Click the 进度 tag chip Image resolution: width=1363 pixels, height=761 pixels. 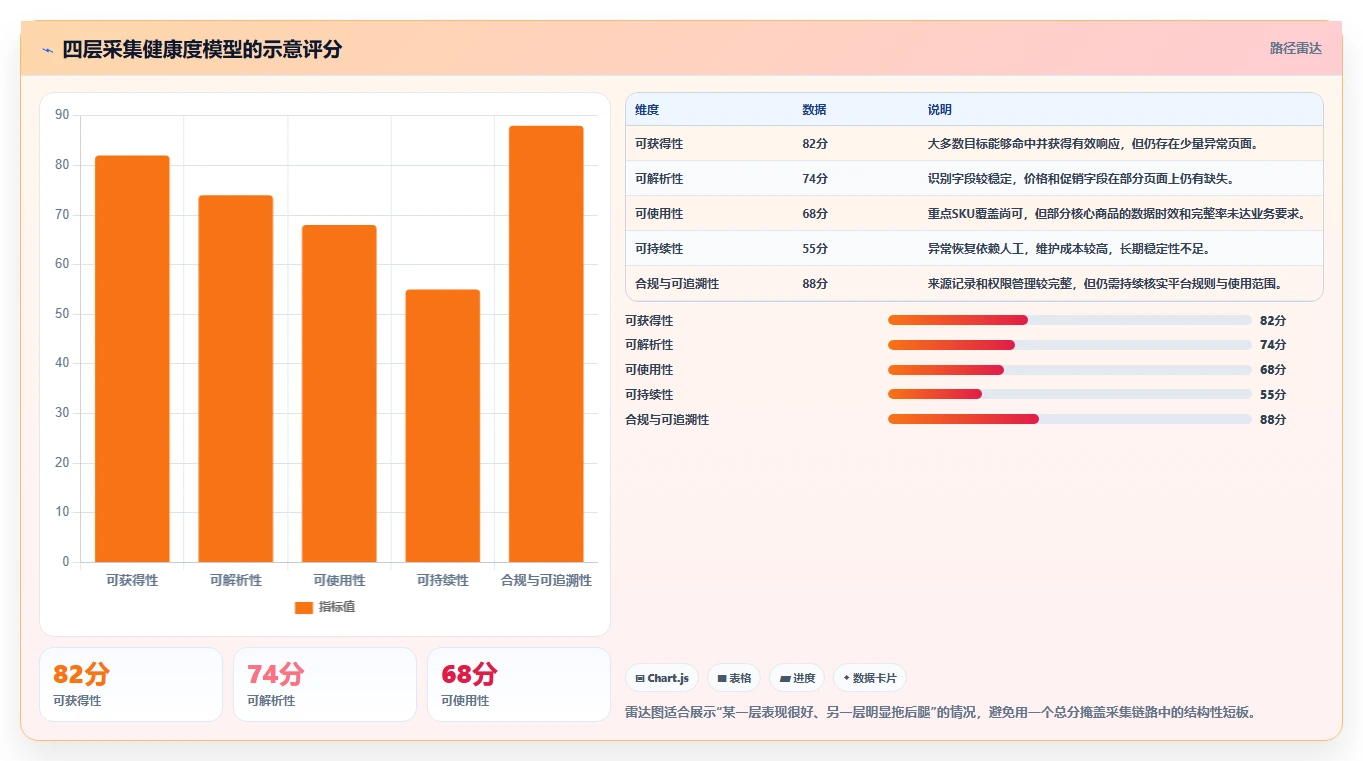[x=797, y=678]
